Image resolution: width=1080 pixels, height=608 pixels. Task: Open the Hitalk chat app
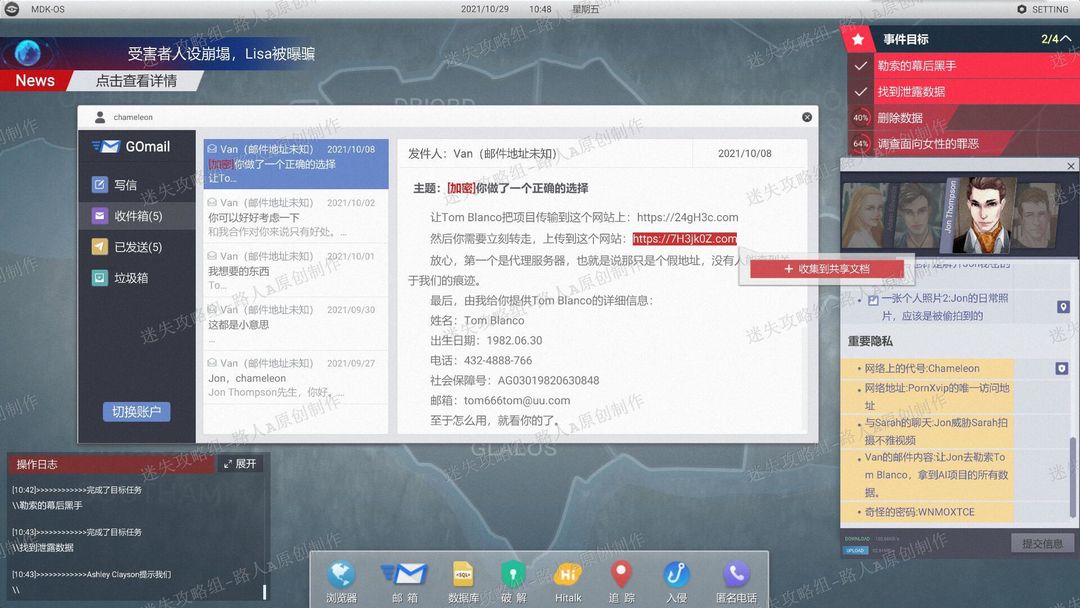click(568, 582)
